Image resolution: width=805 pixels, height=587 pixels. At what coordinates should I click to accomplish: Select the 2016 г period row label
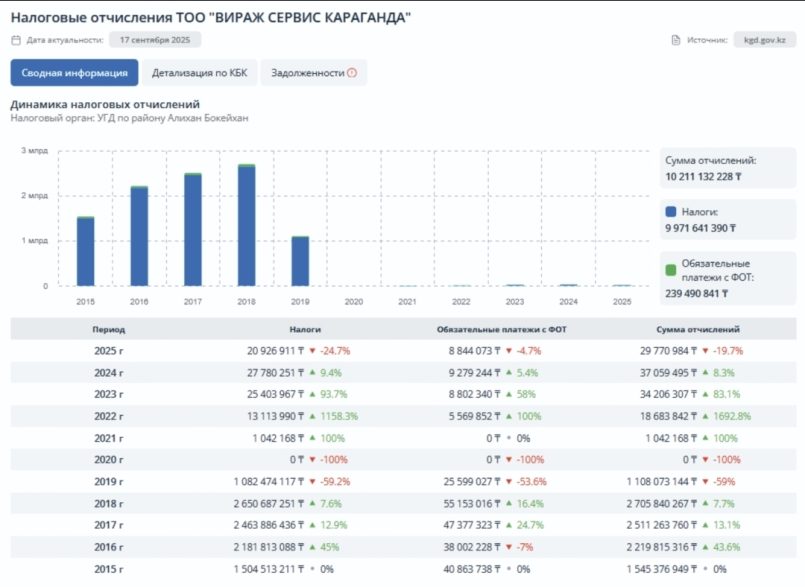tap(108, 547)
